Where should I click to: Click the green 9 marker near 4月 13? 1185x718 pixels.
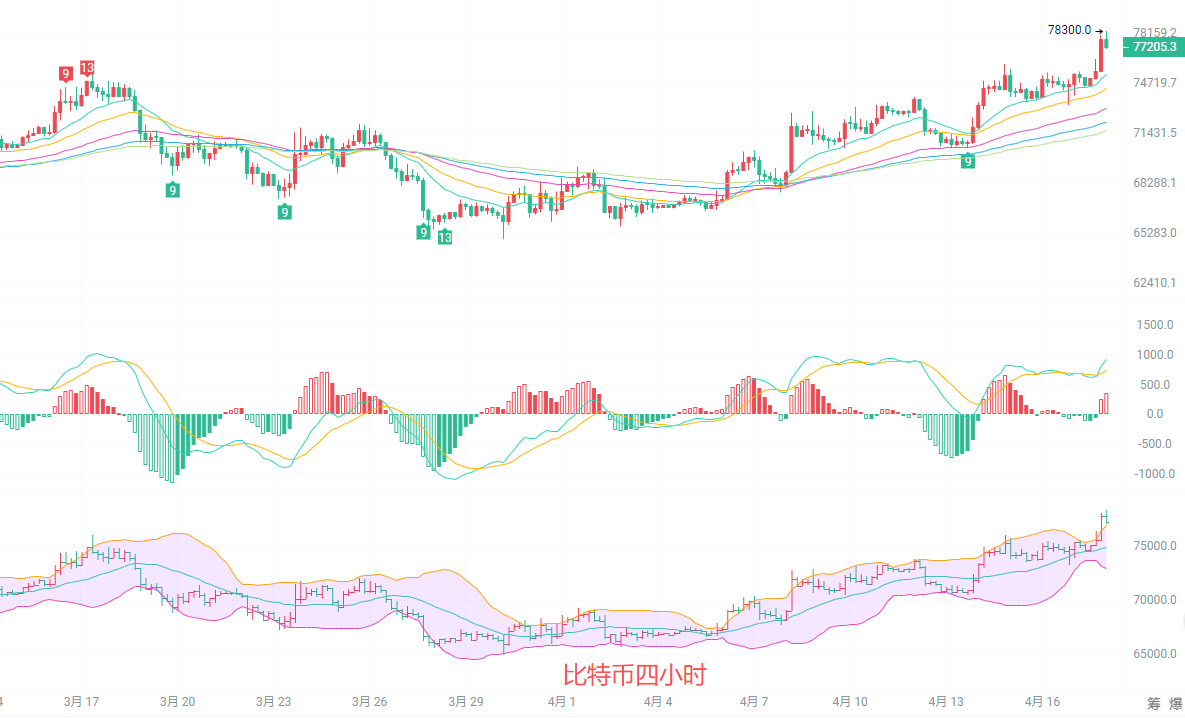tap(968, 161)
